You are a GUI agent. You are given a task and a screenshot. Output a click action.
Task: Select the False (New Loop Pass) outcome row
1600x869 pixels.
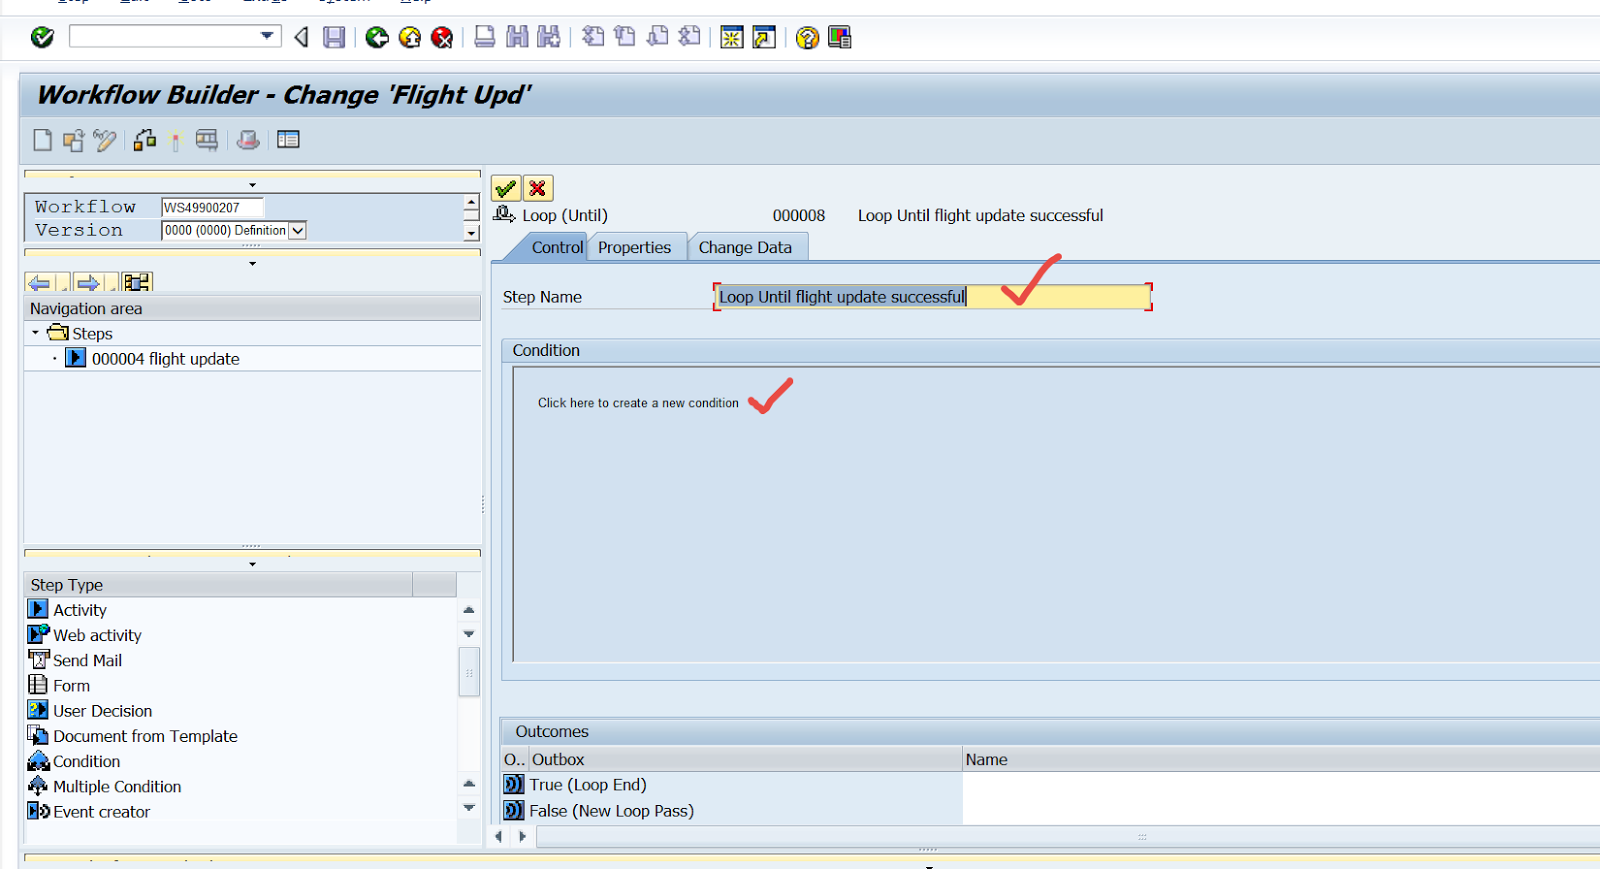coord(611,811)
